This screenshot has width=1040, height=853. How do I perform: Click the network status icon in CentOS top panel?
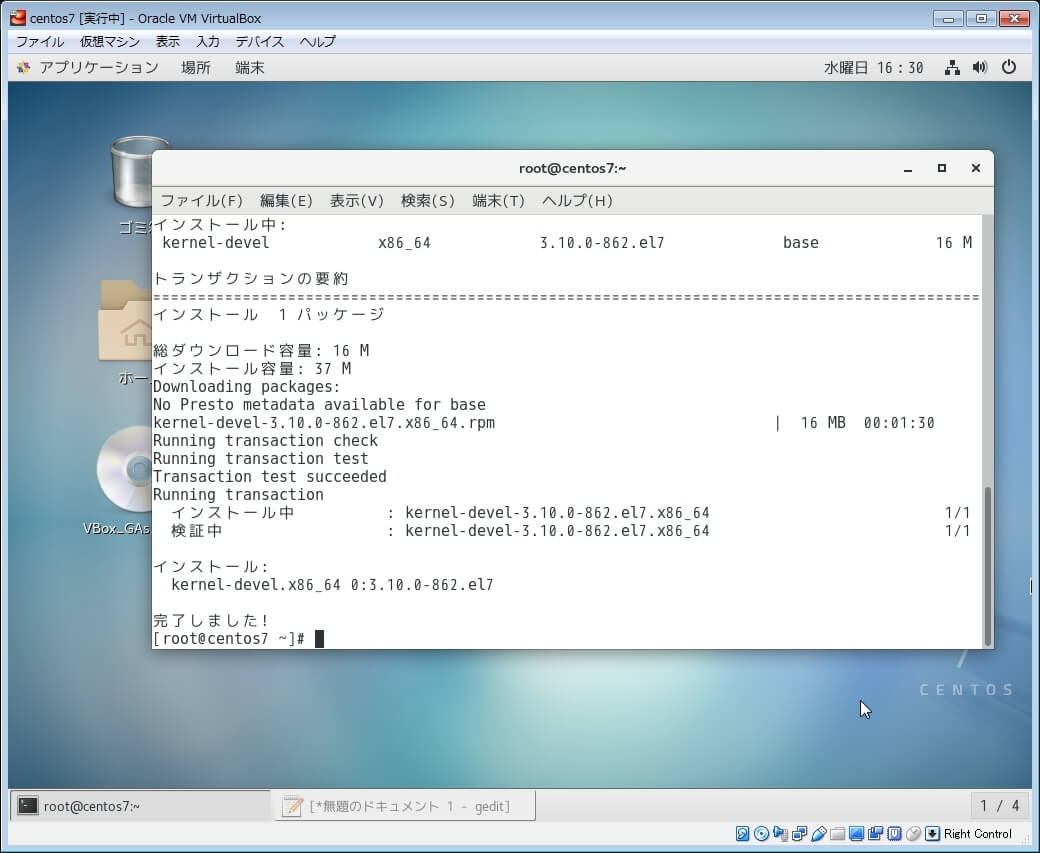tap(952, 68)
